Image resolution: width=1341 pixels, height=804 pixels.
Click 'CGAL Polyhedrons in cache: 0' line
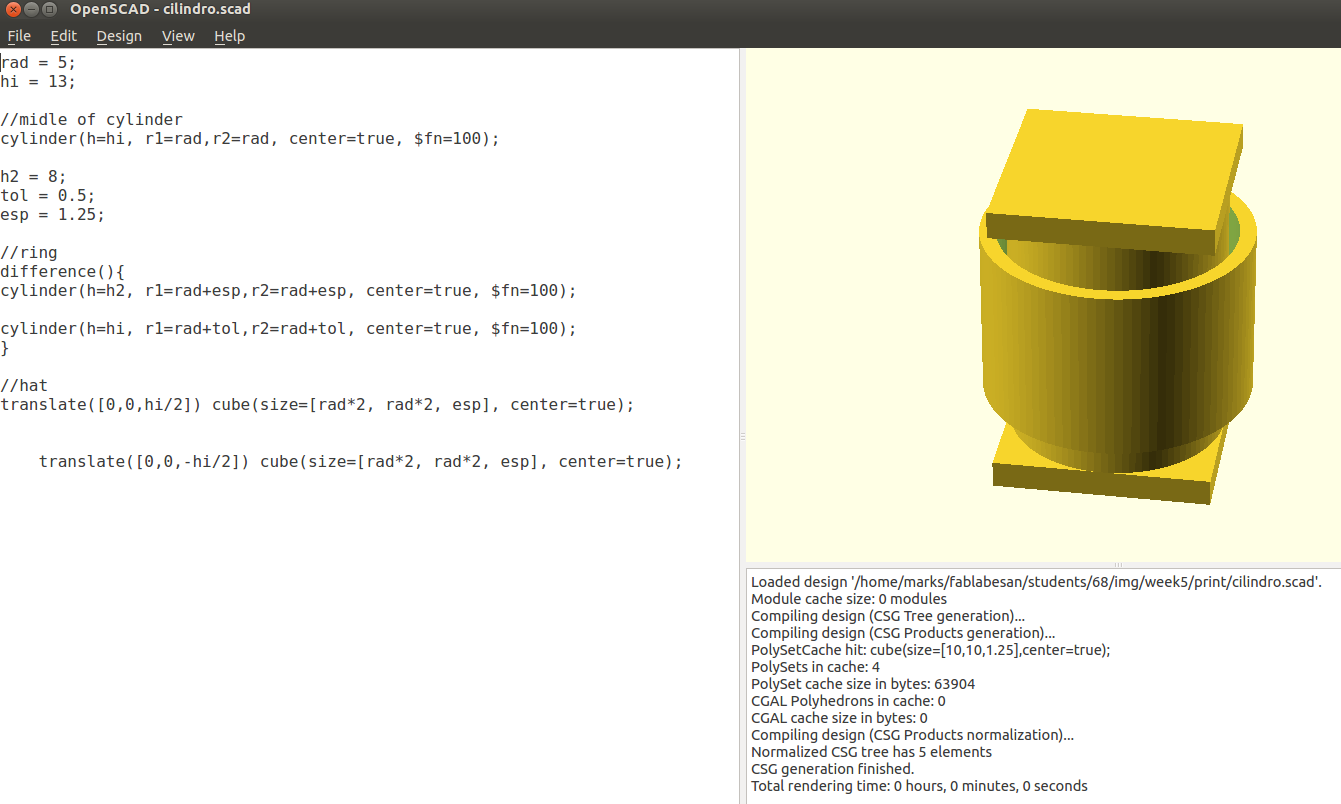point(848,701)
